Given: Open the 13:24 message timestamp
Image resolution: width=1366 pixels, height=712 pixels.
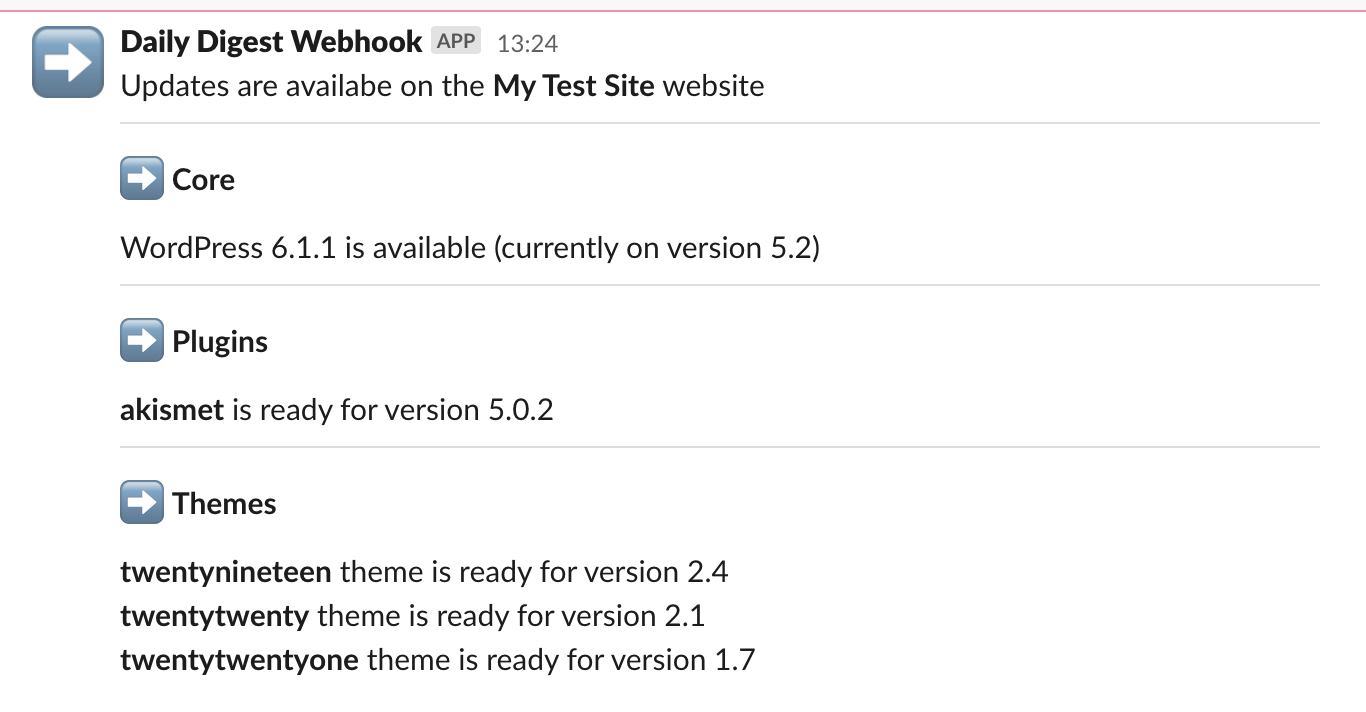Looking at the screenshot, I should tap(527, 44).
